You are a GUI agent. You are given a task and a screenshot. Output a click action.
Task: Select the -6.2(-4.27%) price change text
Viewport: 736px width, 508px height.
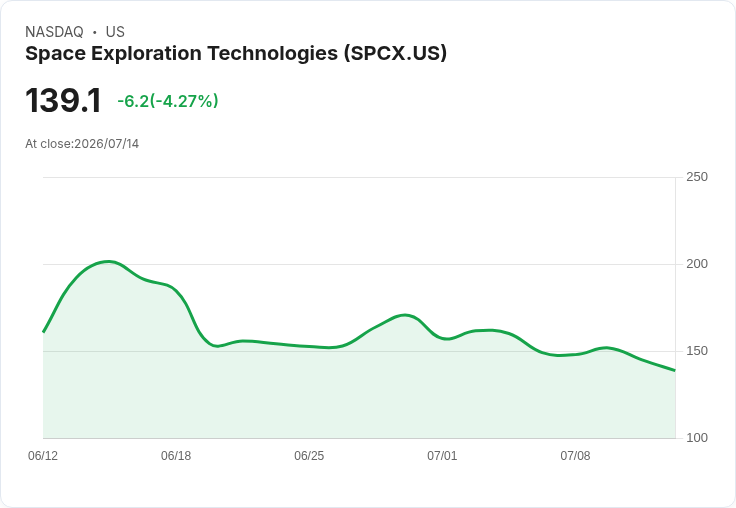point(168,101)
